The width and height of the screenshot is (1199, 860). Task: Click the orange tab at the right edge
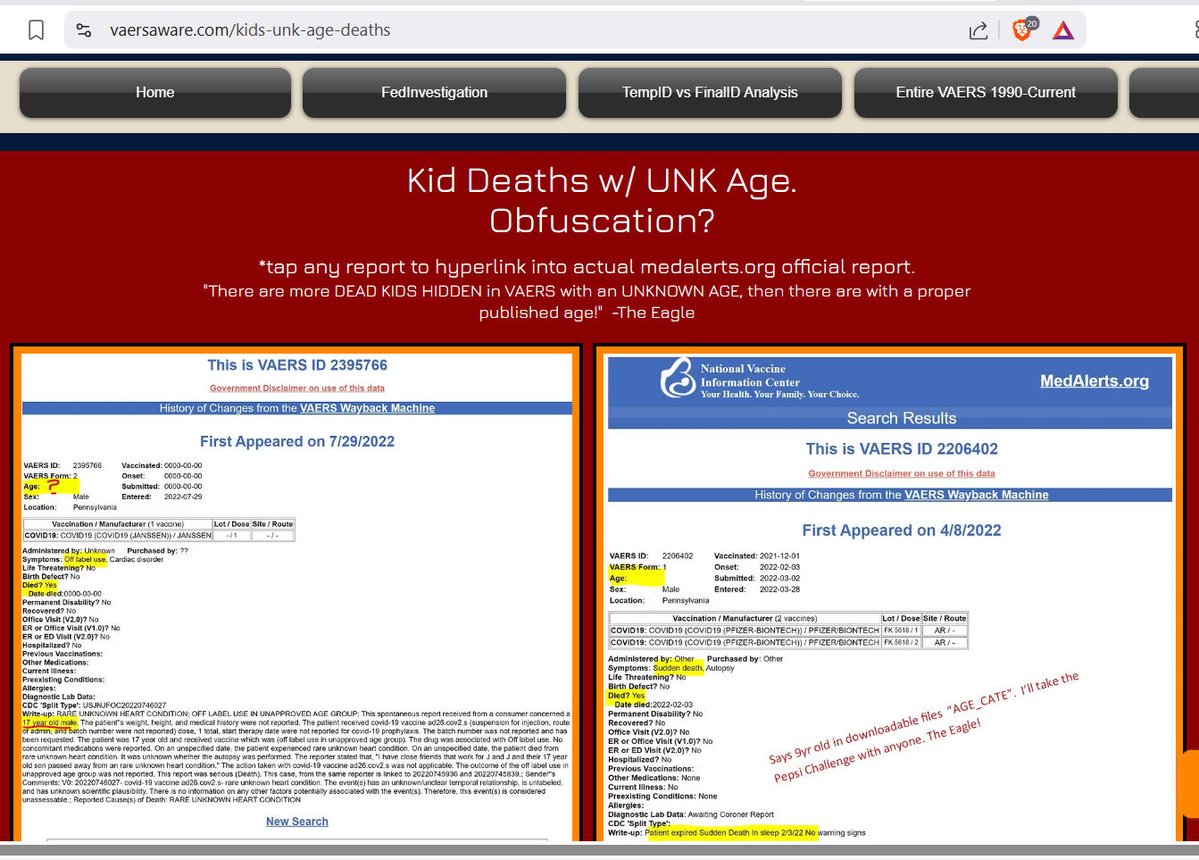point(1190,783)
